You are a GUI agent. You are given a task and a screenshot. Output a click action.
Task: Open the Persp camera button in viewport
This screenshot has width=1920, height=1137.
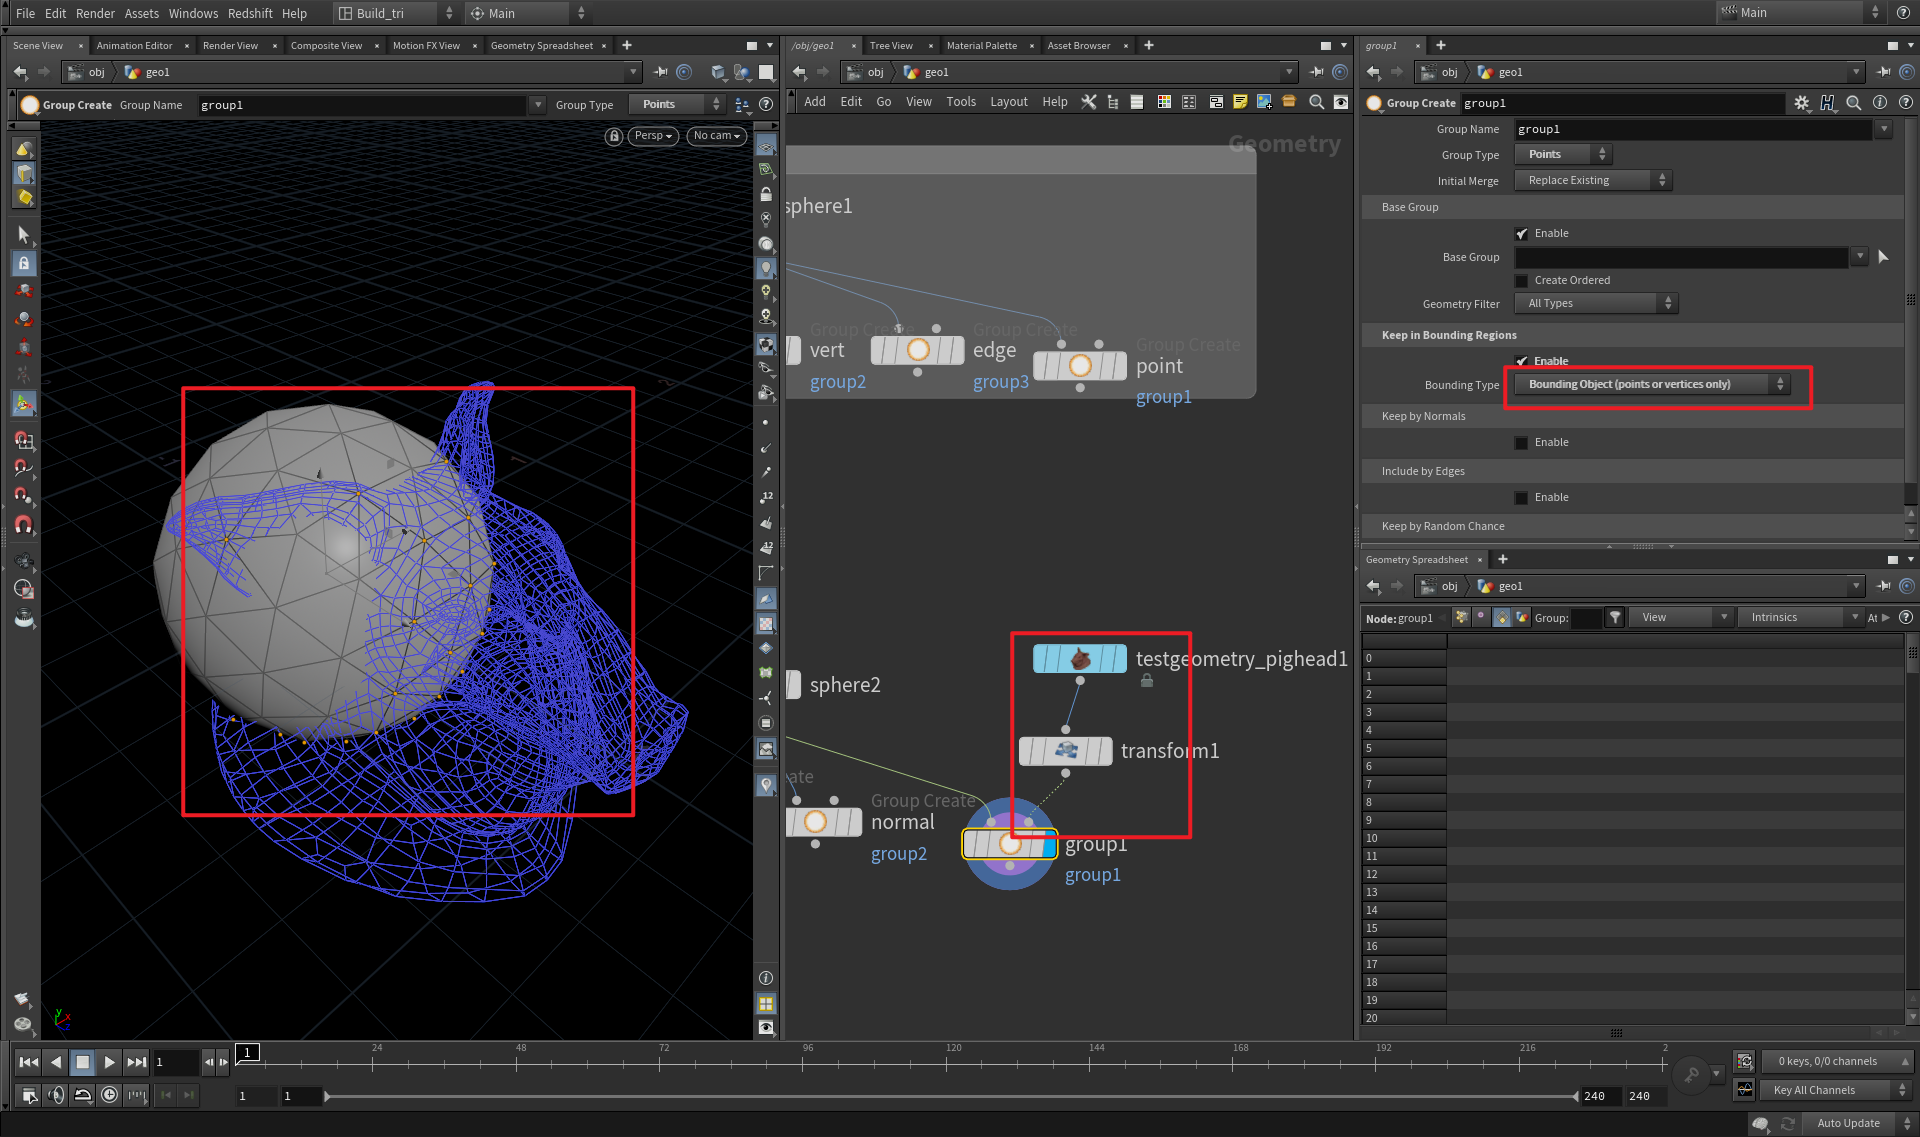point(651,135)
